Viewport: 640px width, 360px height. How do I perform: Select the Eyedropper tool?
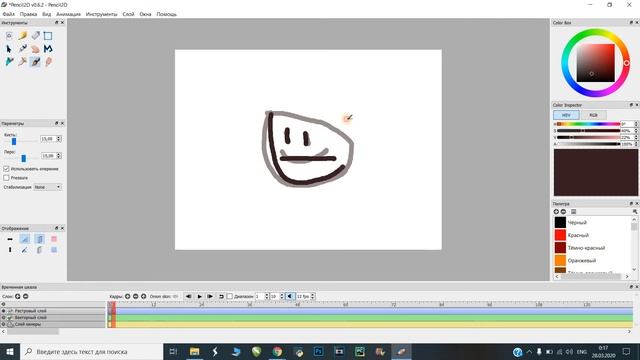click(x=22, y=62)
